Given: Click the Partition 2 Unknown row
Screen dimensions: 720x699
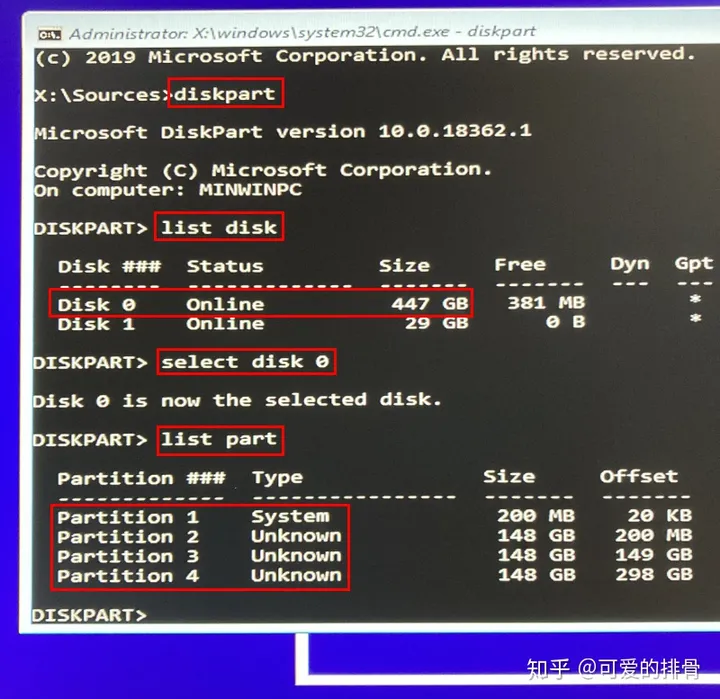Looking at the screenshot, I should pyautogui.click(x=374, y=536).
